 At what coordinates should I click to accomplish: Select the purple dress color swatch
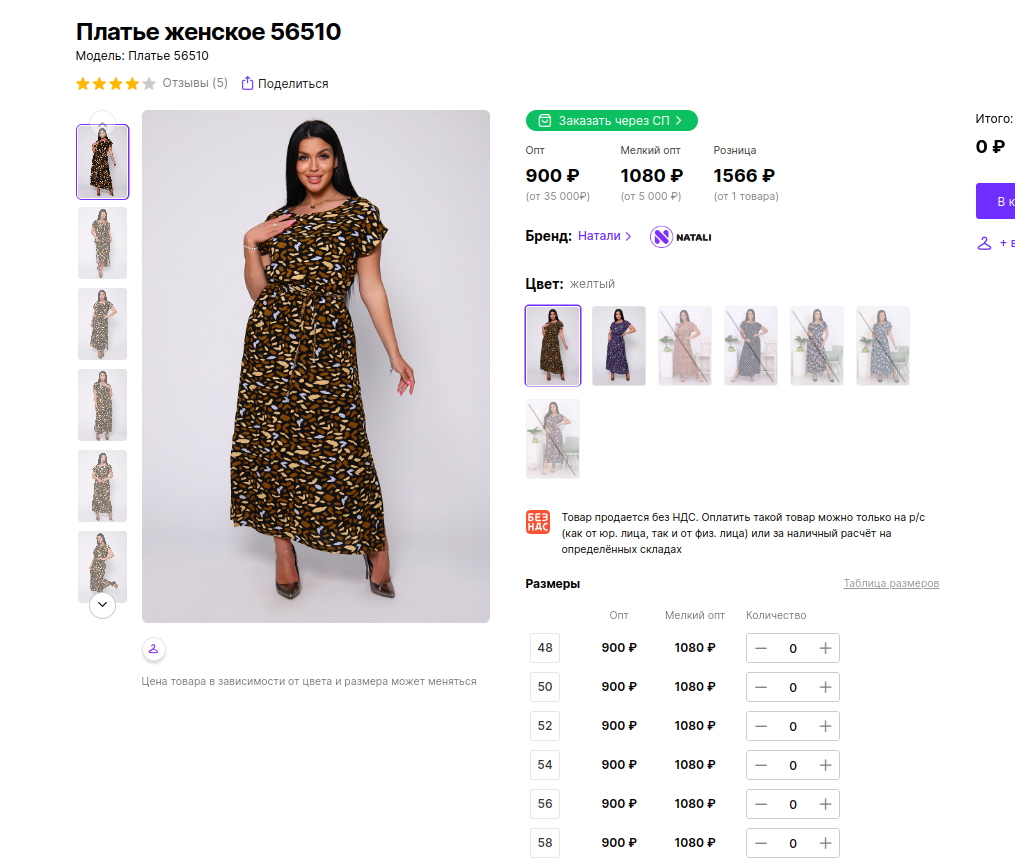pos(618,346)
